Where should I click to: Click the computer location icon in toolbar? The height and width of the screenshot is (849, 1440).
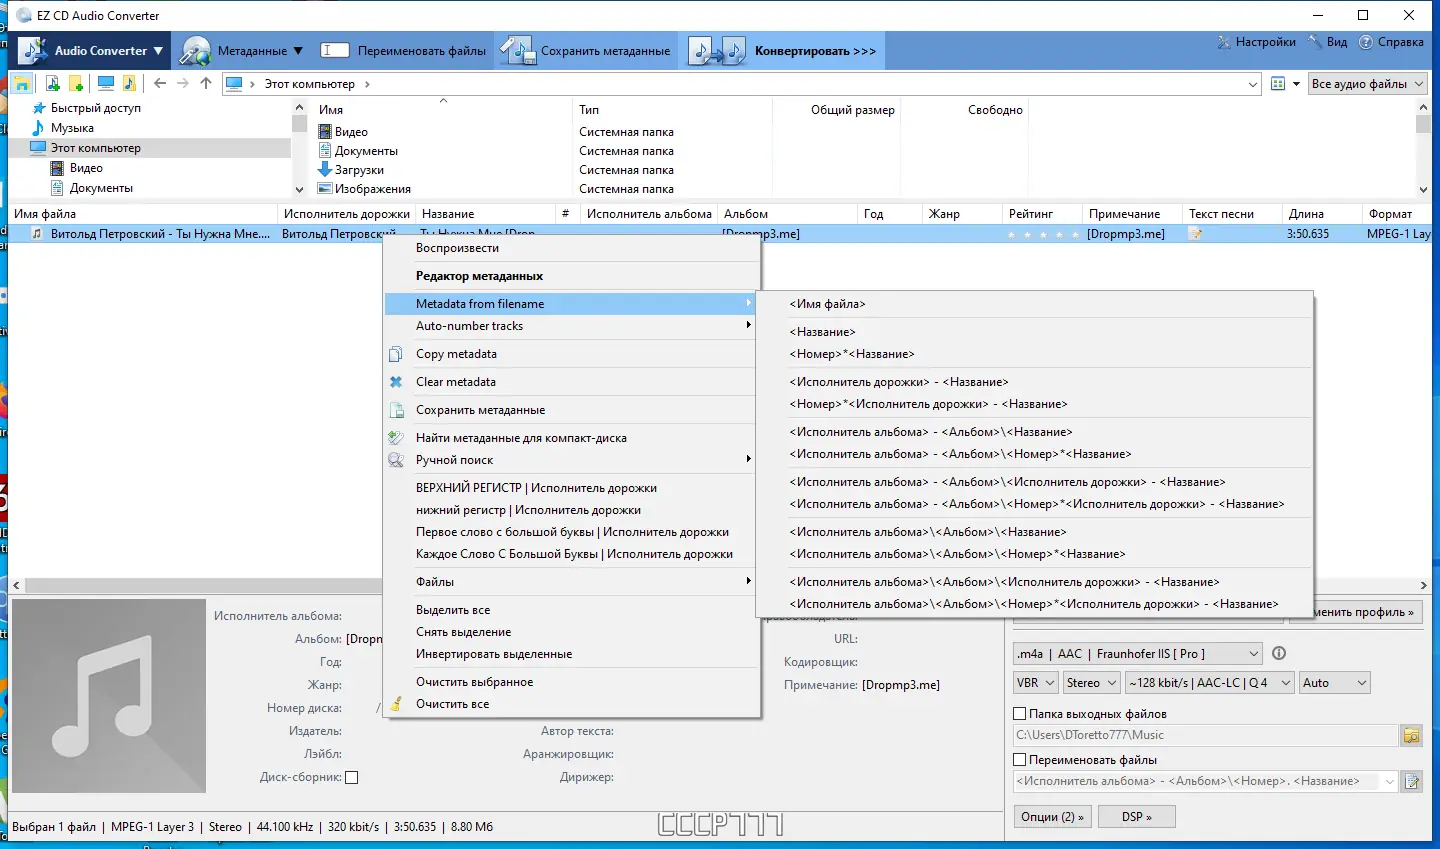(106, 84)
